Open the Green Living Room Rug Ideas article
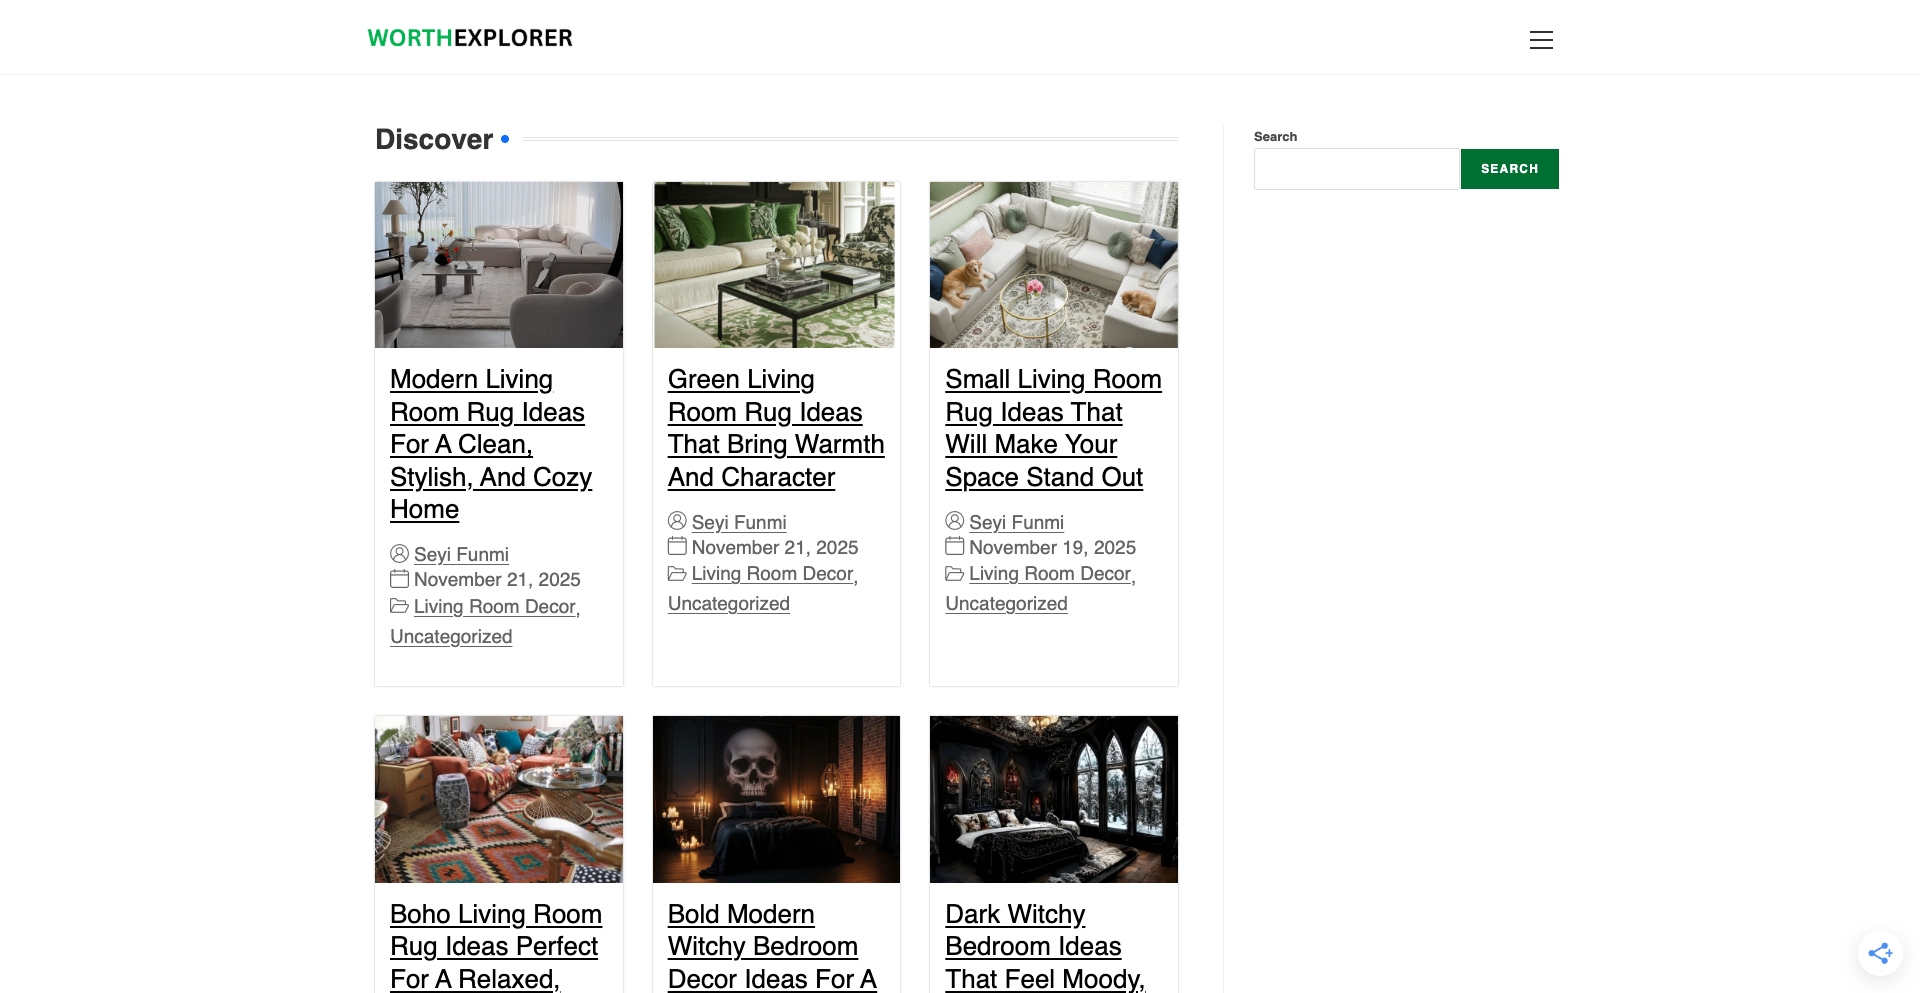This screenshot has width=1920, height=993. click(775, 427)
